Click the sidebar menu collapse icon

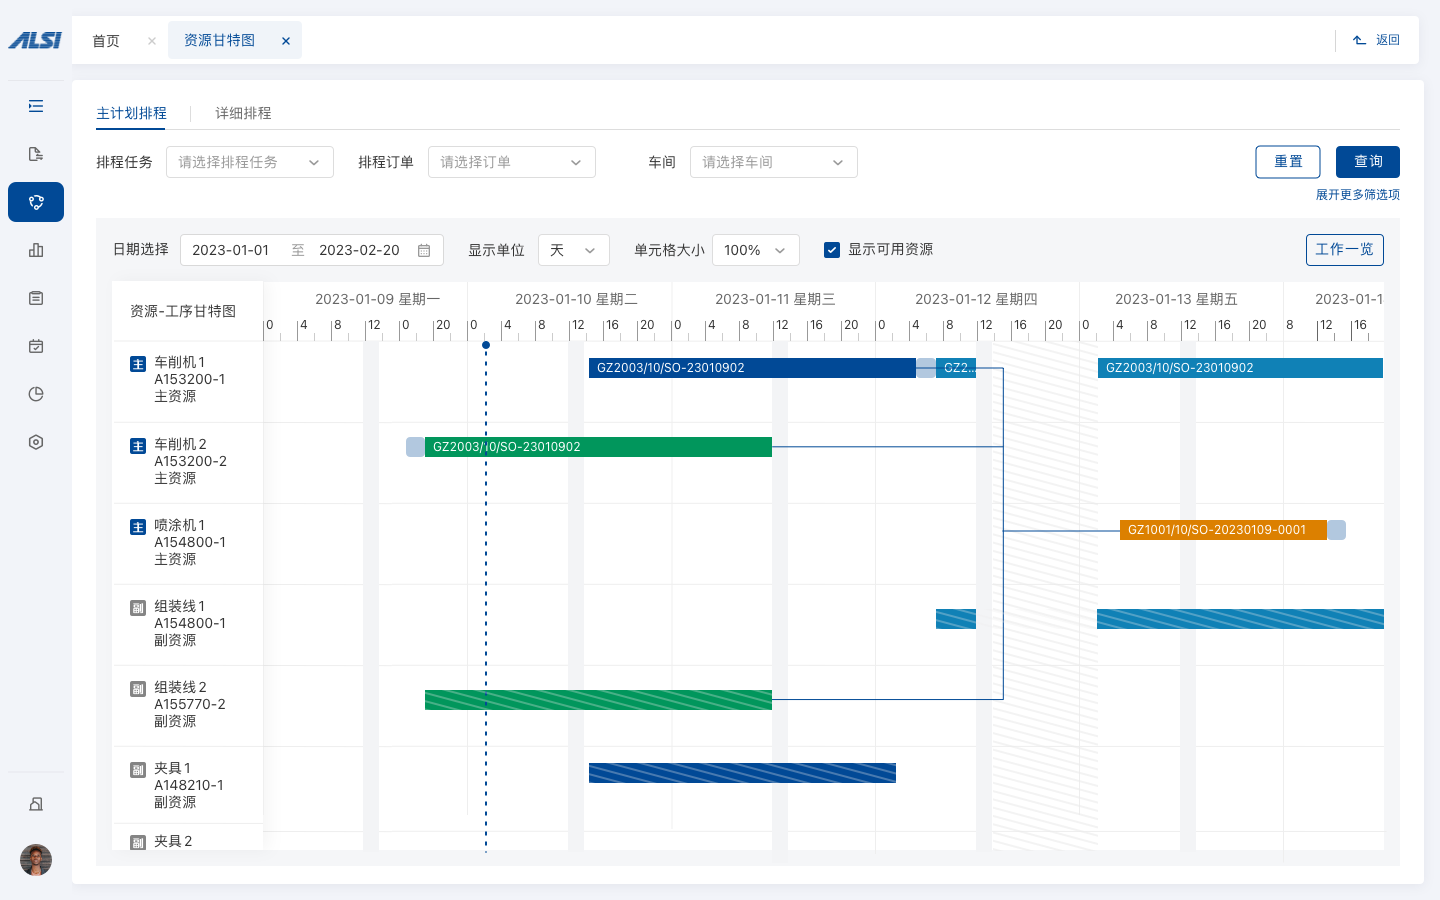click(36, 106)
